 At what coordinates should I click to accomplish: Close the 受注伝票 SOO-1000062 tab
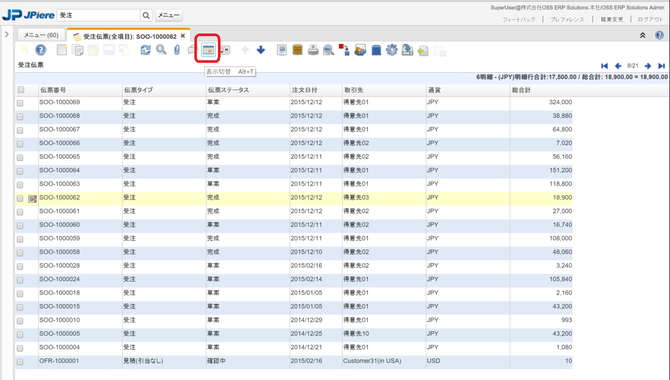[183, 36]
